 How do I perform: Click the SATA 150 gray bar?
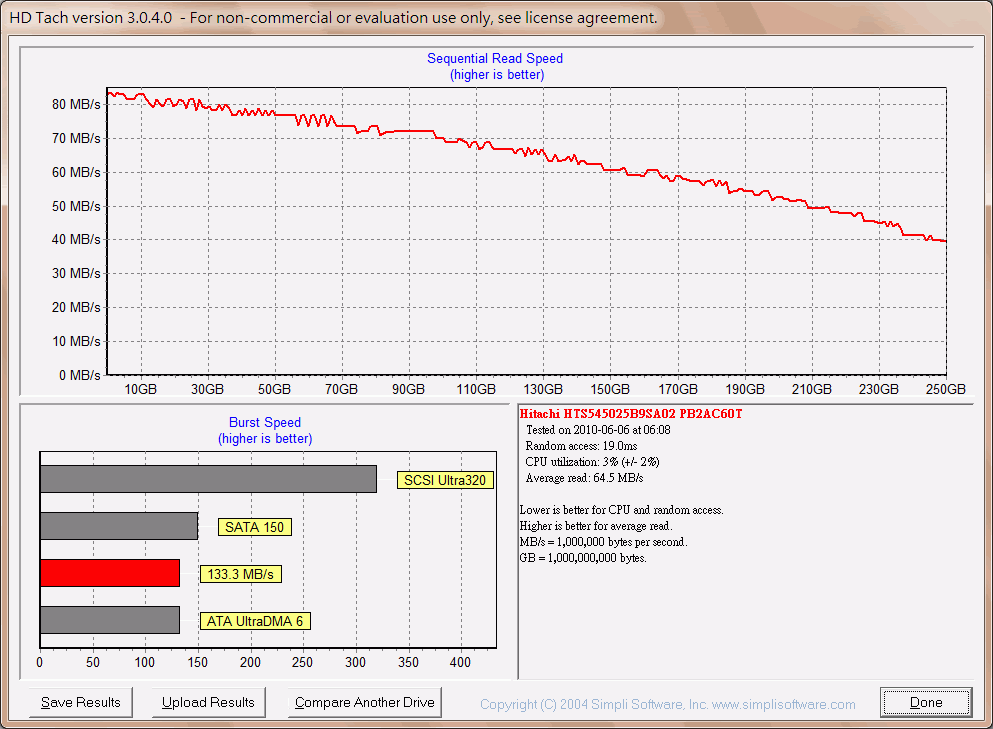coord(119,526)
